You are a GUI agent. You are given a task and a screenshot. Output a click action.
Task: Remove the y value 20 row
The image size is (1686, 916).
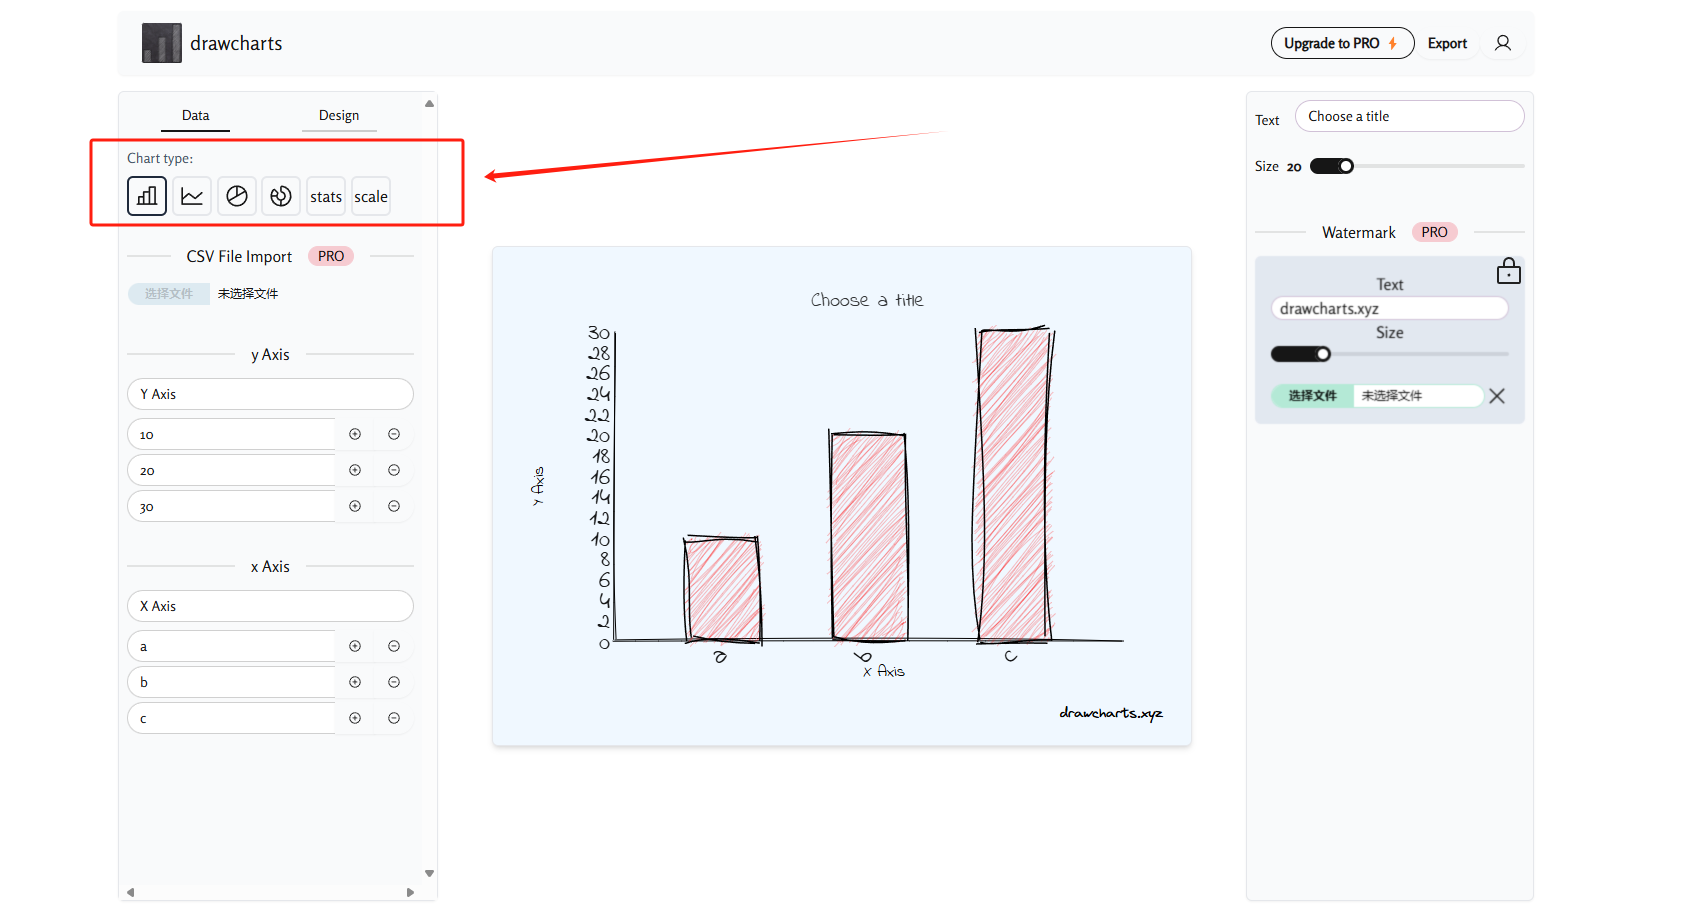click(394, 470)
